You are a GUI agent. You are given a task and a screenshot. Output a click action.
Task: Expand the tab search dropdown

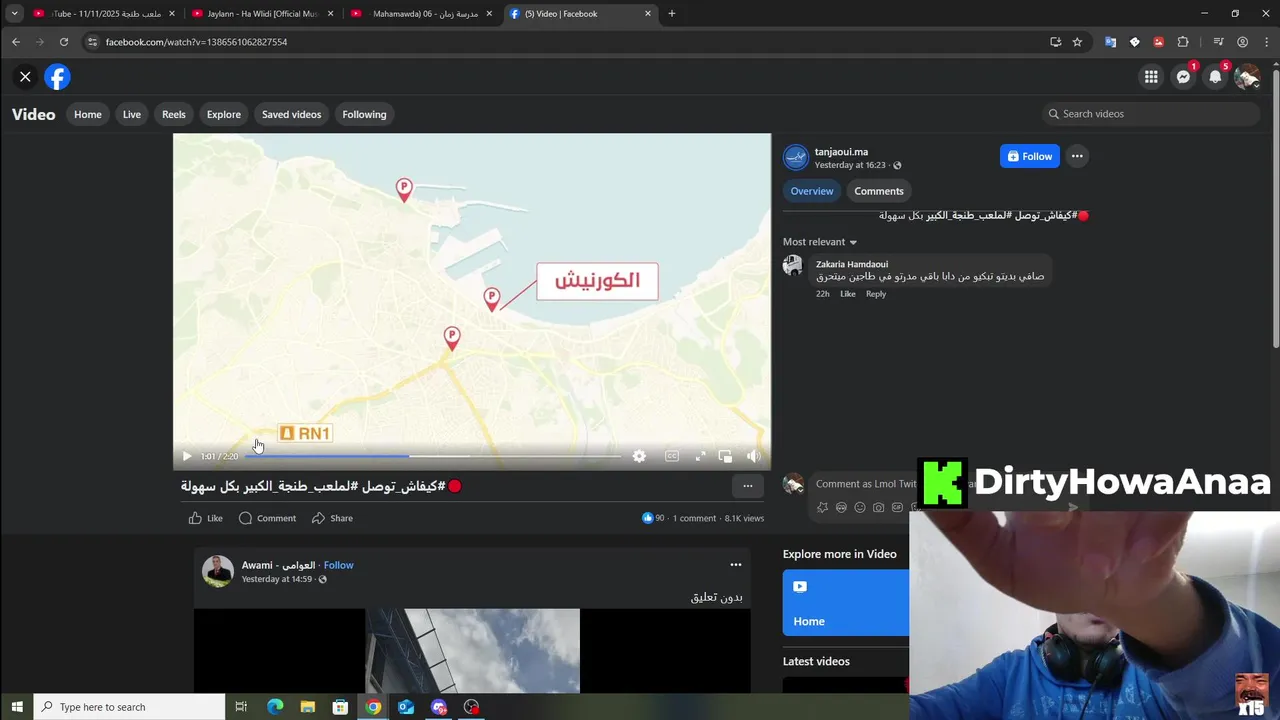coord(14,14)
